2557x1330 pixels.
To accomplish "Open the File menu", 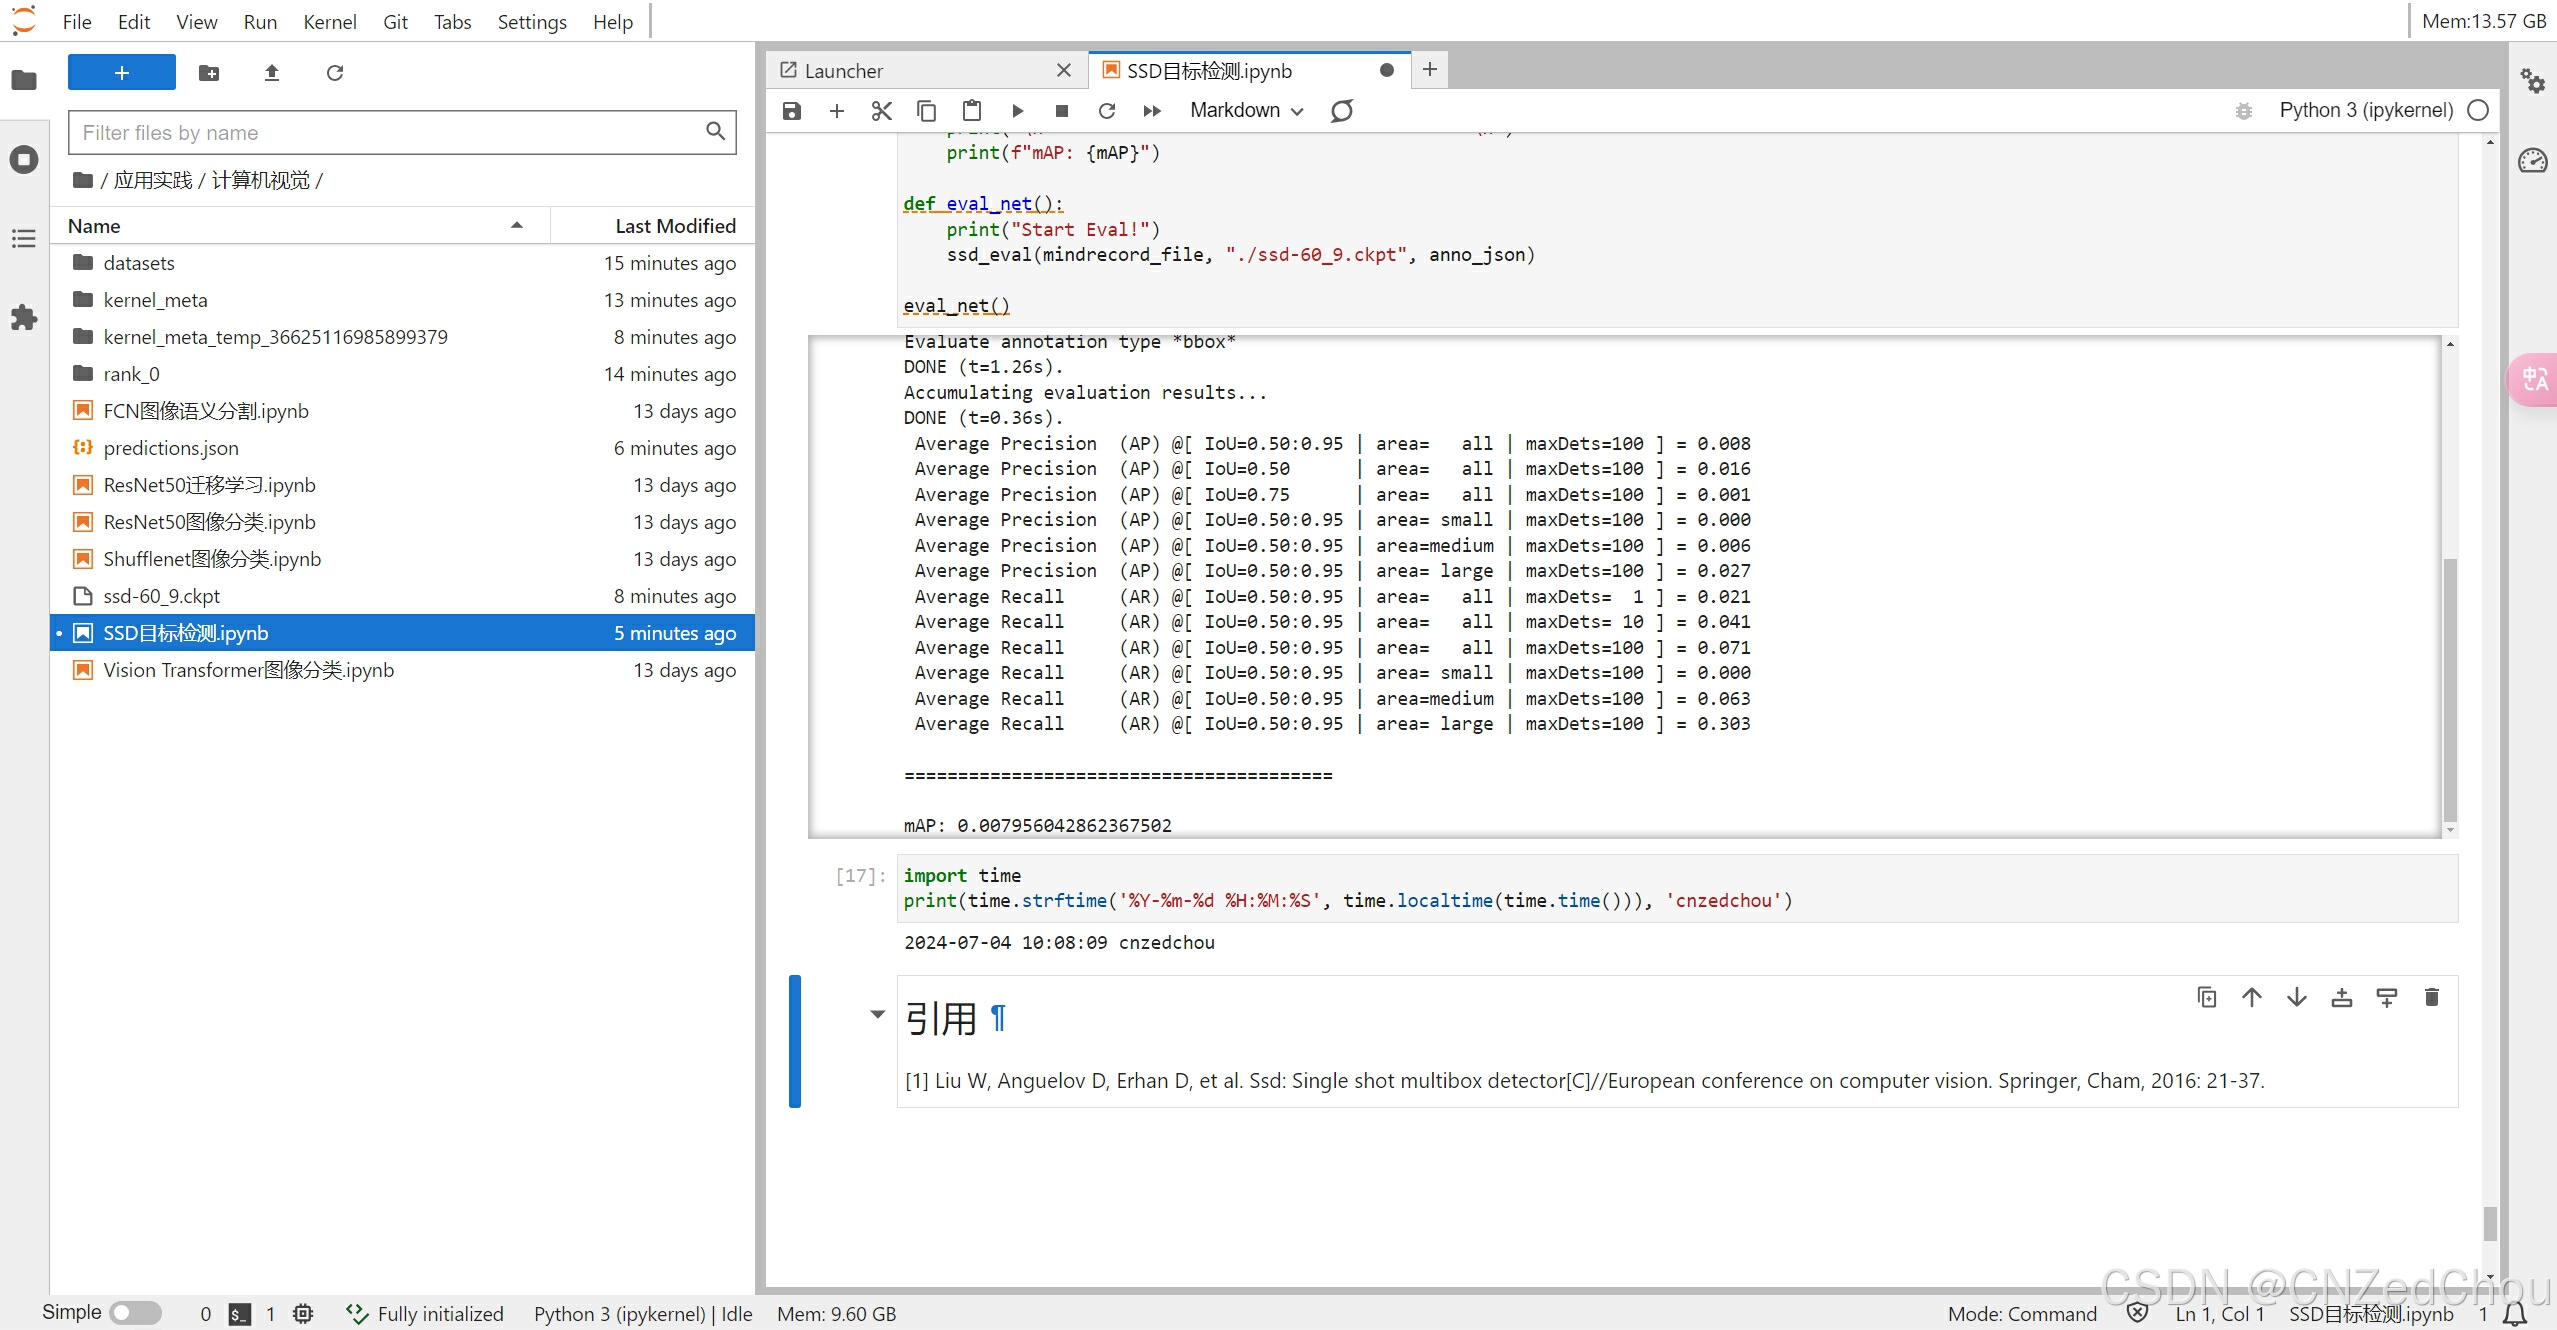I will click(77, 22).
